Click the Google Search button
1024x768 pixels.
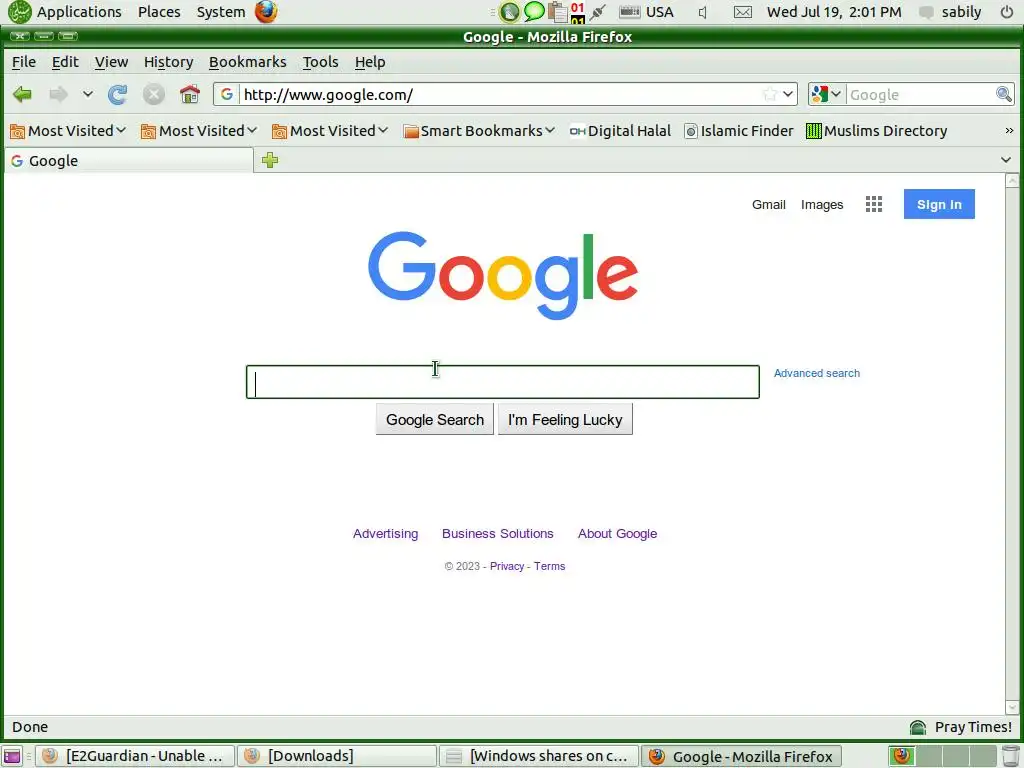(x=435, y=420)
